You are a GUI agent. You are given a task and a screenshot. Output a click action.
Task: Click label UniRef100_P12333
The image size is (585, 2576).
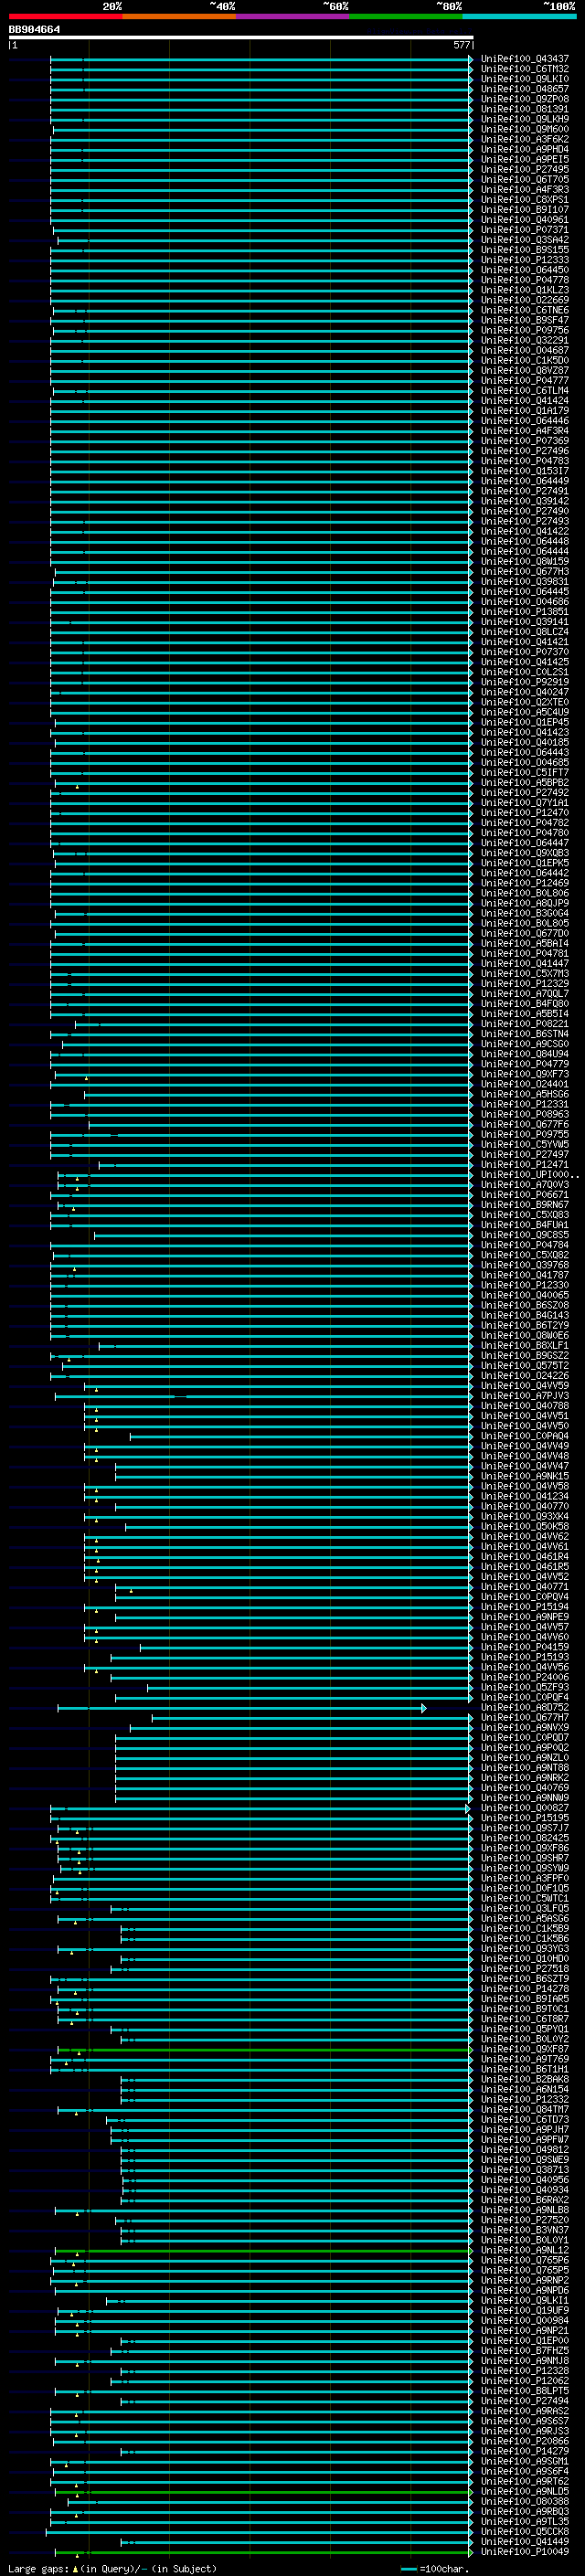525,260
